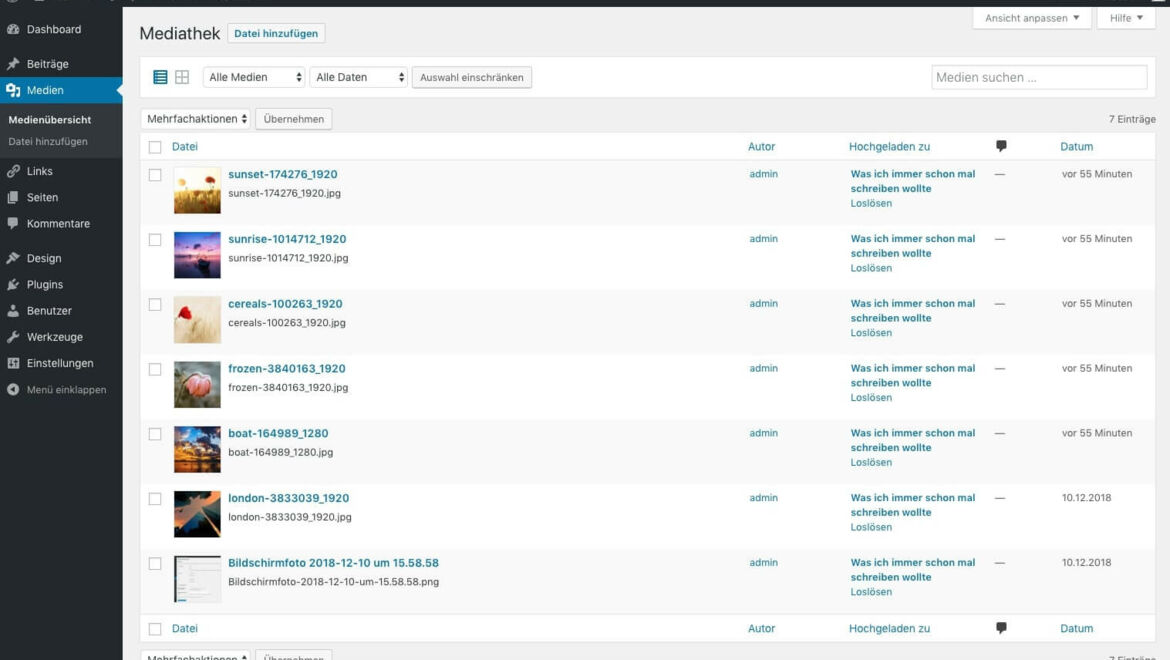Click Auswahl einschränken button
Screen dimensions: 1170x660
click(x=472, y=78)
